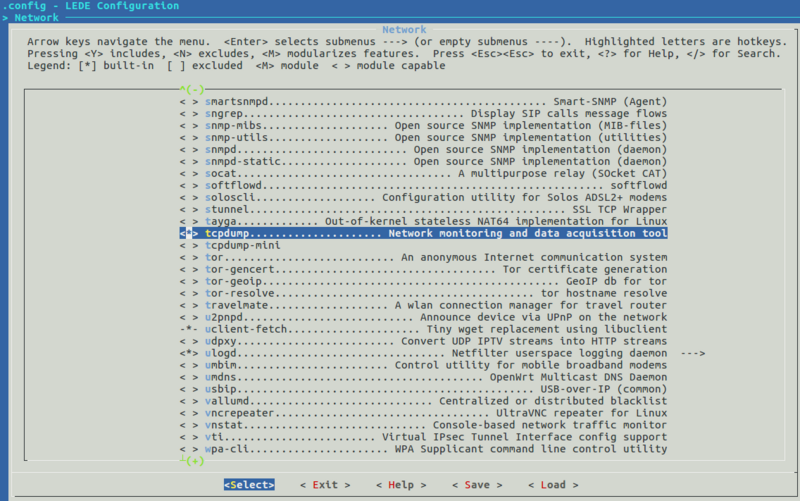The width and height of the screenshot is (800, 501).
Task: Select the softflowd row
Action: click(x=423, y=185)
